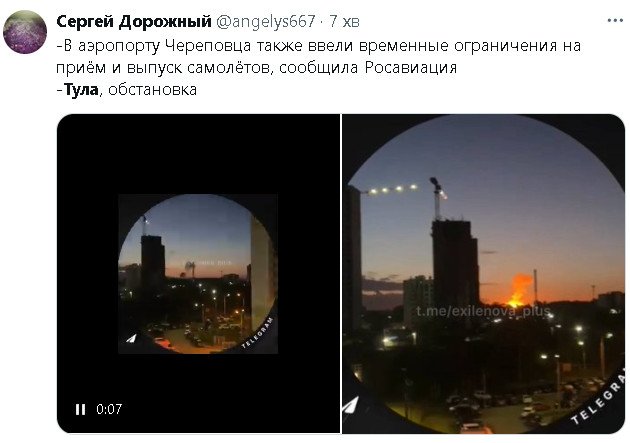Screen dimensions: 630x443
Task: Click the word Росавиация in tweet text
Action: [x=411, y=67]
